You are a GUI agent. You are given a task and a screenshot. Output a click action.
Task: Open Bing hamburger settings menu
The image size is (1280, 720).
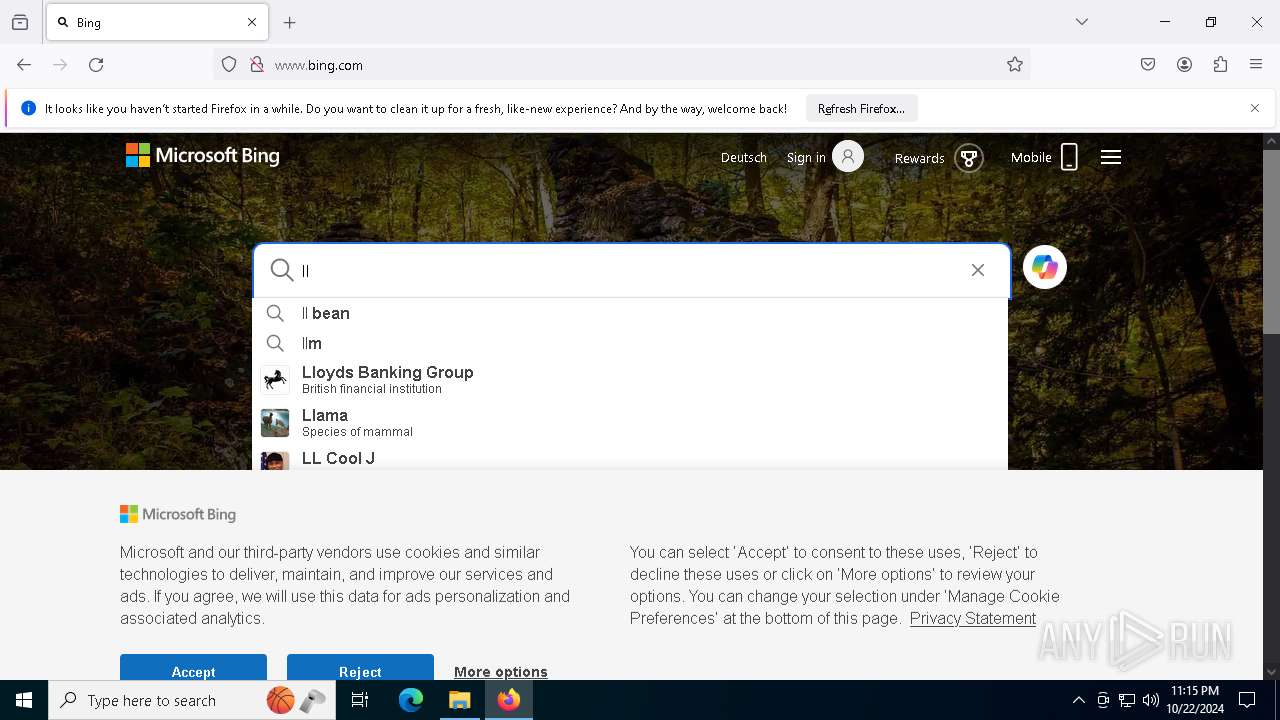pyautogui.click(x=1111, y=157)
